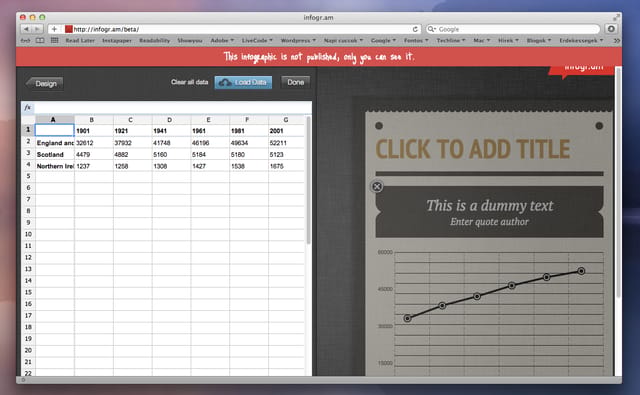This screenshot has width=640, height=395.
Task: Click the Clear all data link
Action: [189, 82]
